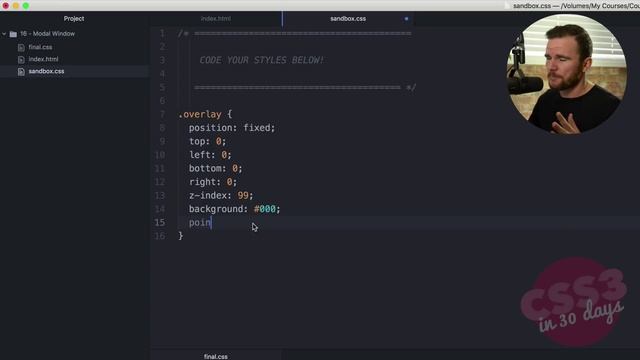Click the index.html file icon
This screenshot has width=640, height=360.
coord(21,60)
